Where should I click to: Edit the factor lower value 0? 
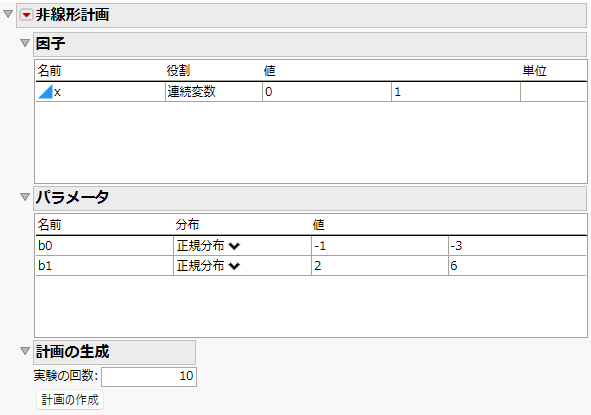(327, 92)
